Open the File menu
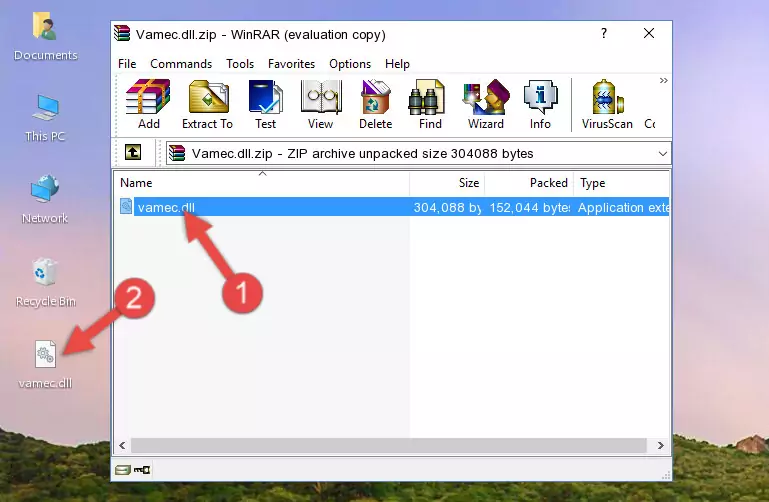 pyautogui.click(x=127, y=64)
